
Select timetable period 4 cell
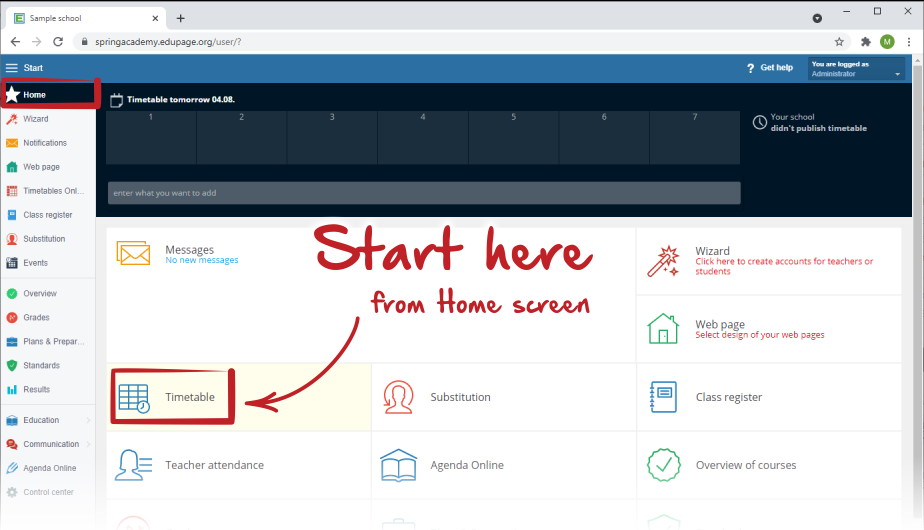(x=423, y=137)
